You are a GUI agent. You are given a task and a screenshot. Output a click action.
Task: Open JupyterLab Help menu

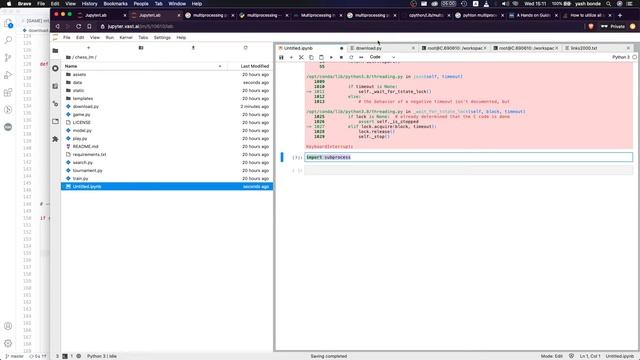coord(181,38)
